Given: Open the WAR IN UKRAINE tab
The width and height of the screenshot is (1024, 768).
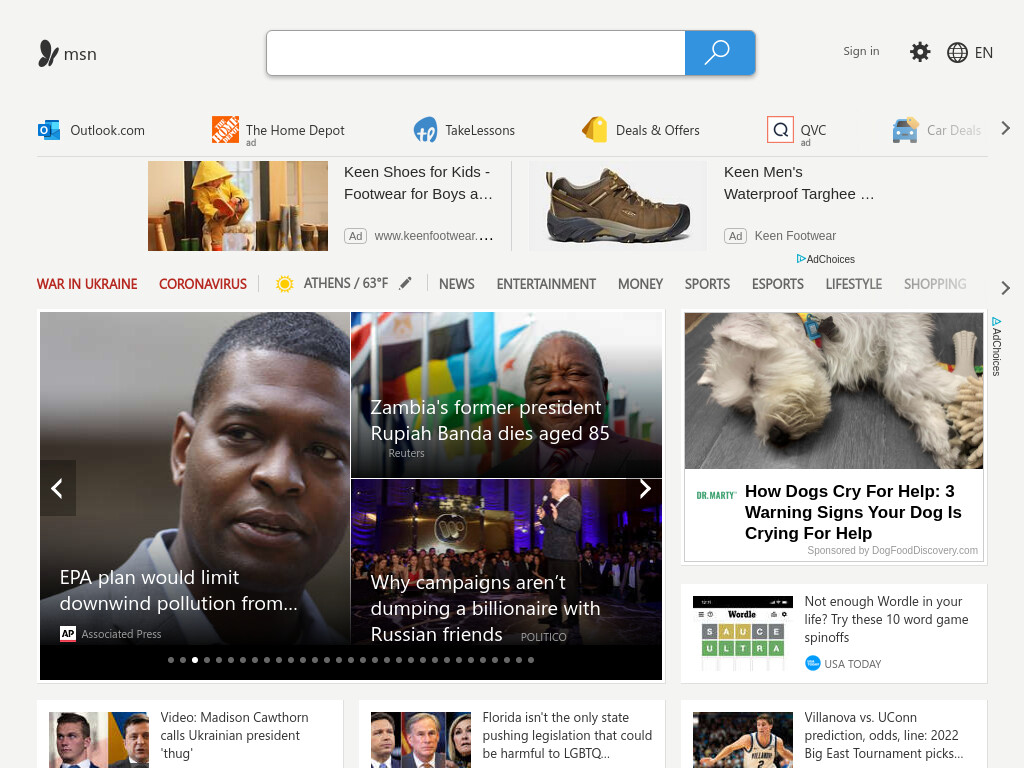Looking at the screenshot, I should pos(87,284).
